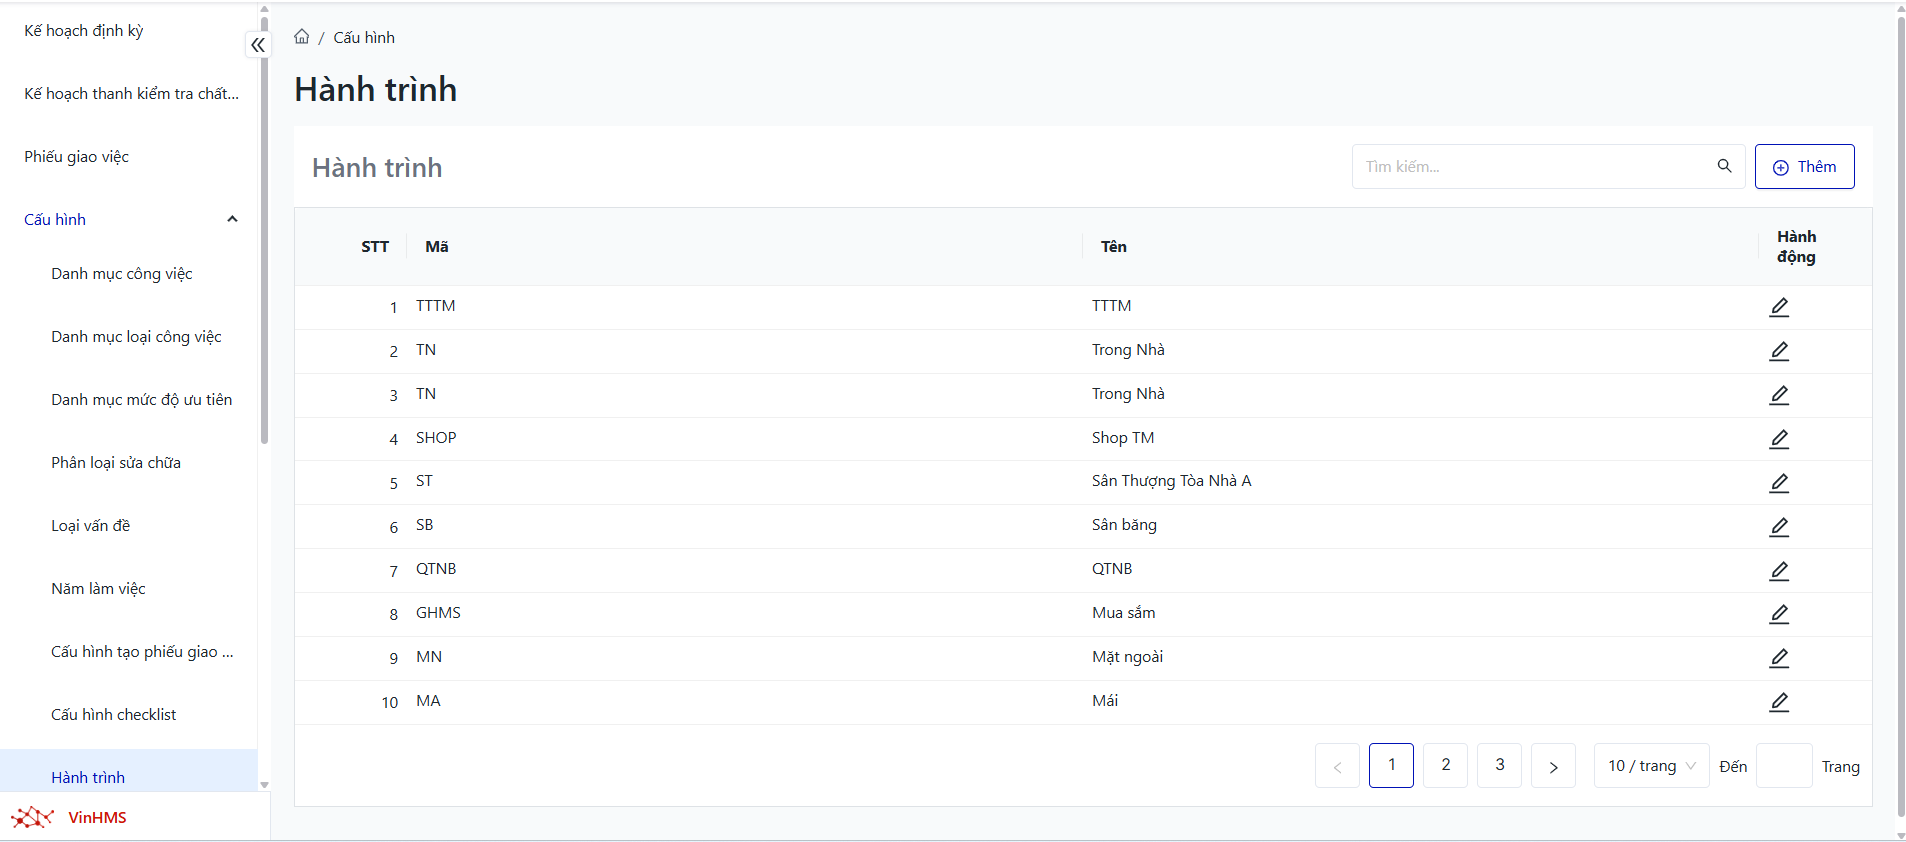
Task: Click the search magnifier icon
Action: click(1724, 166)
